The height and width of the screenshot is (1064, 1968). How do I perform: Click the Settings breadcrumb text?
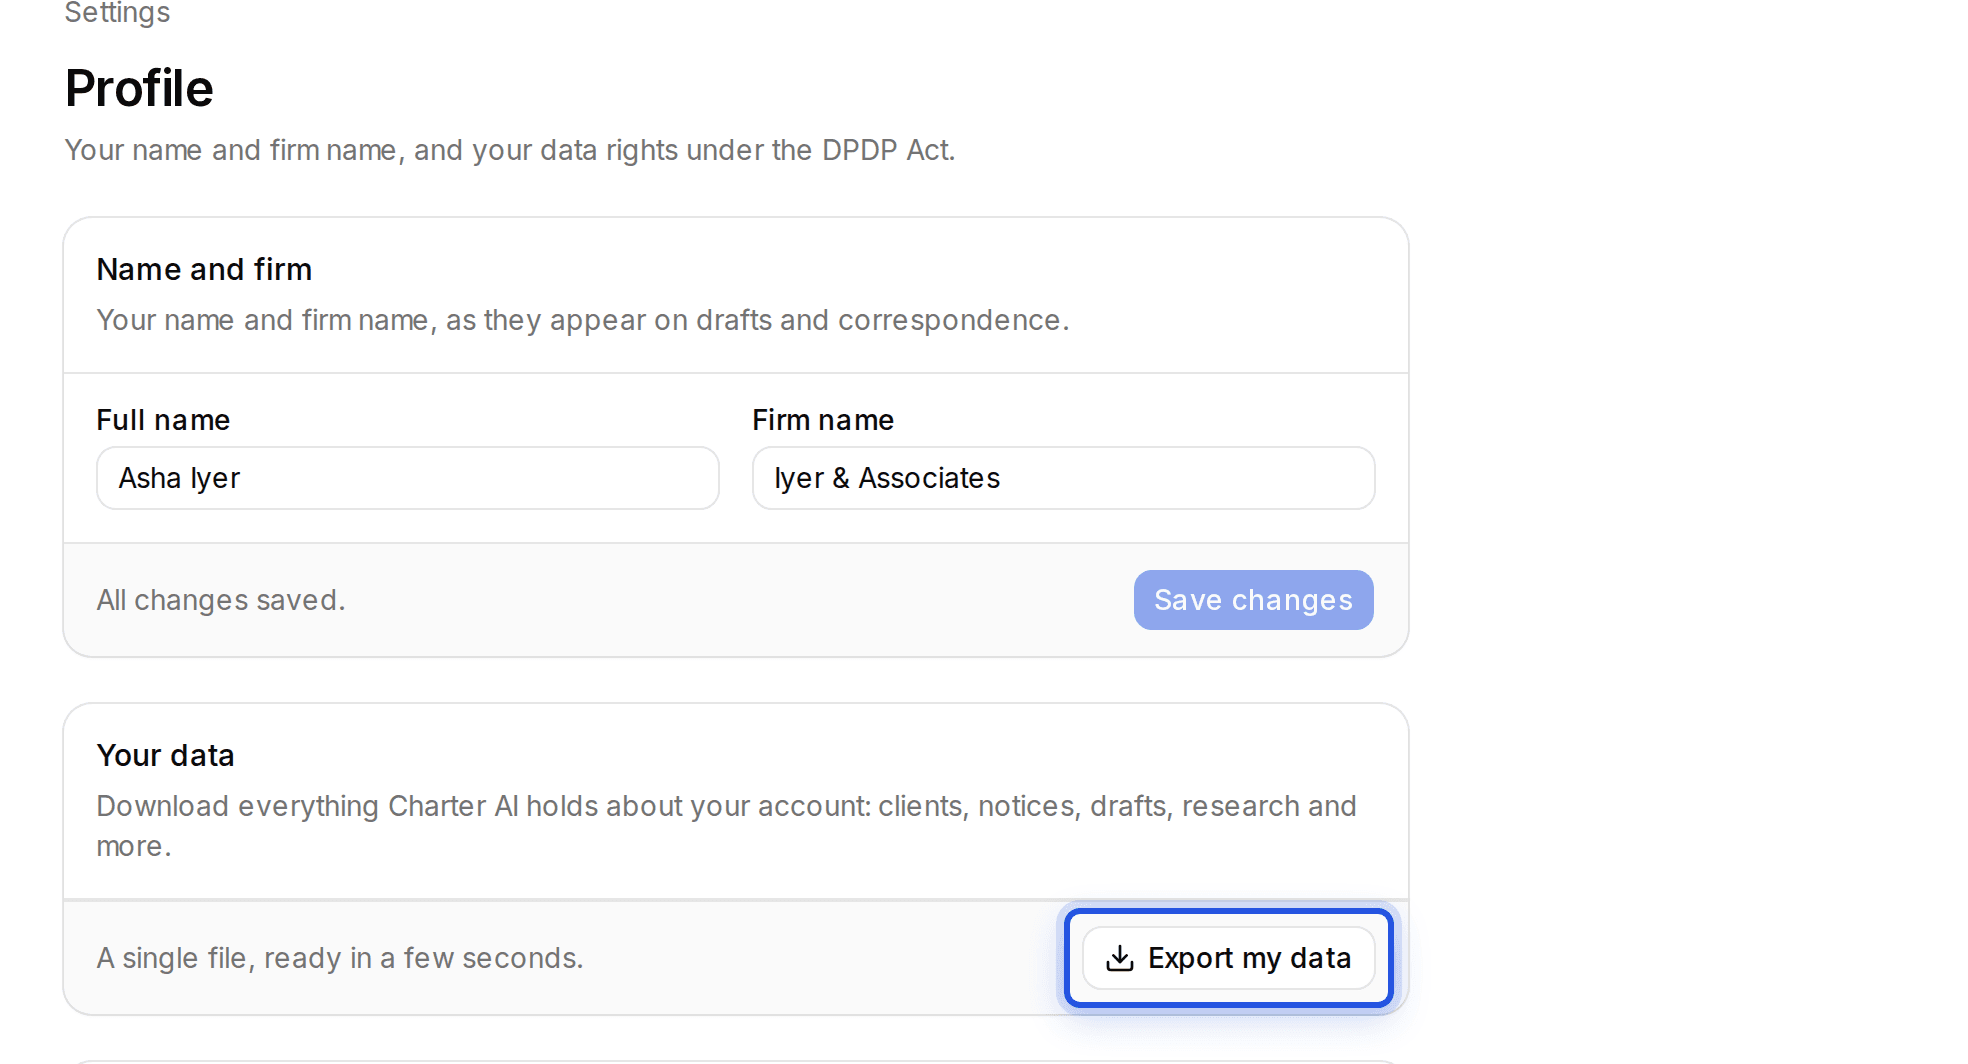click(117, 12)
